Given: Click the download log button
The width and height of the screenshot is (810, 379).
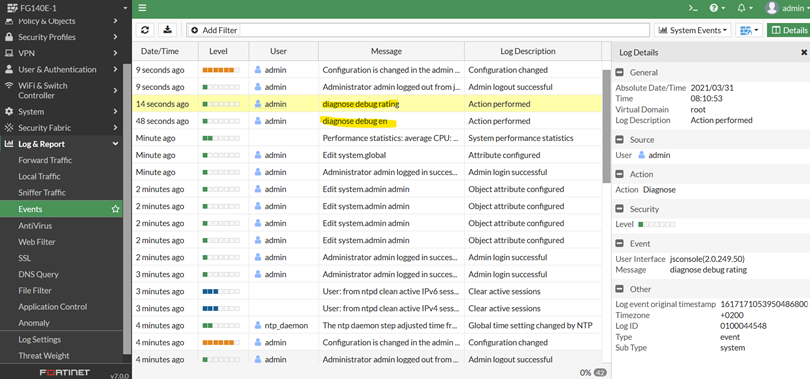Looking at the screenshot, I should (167, 30).
